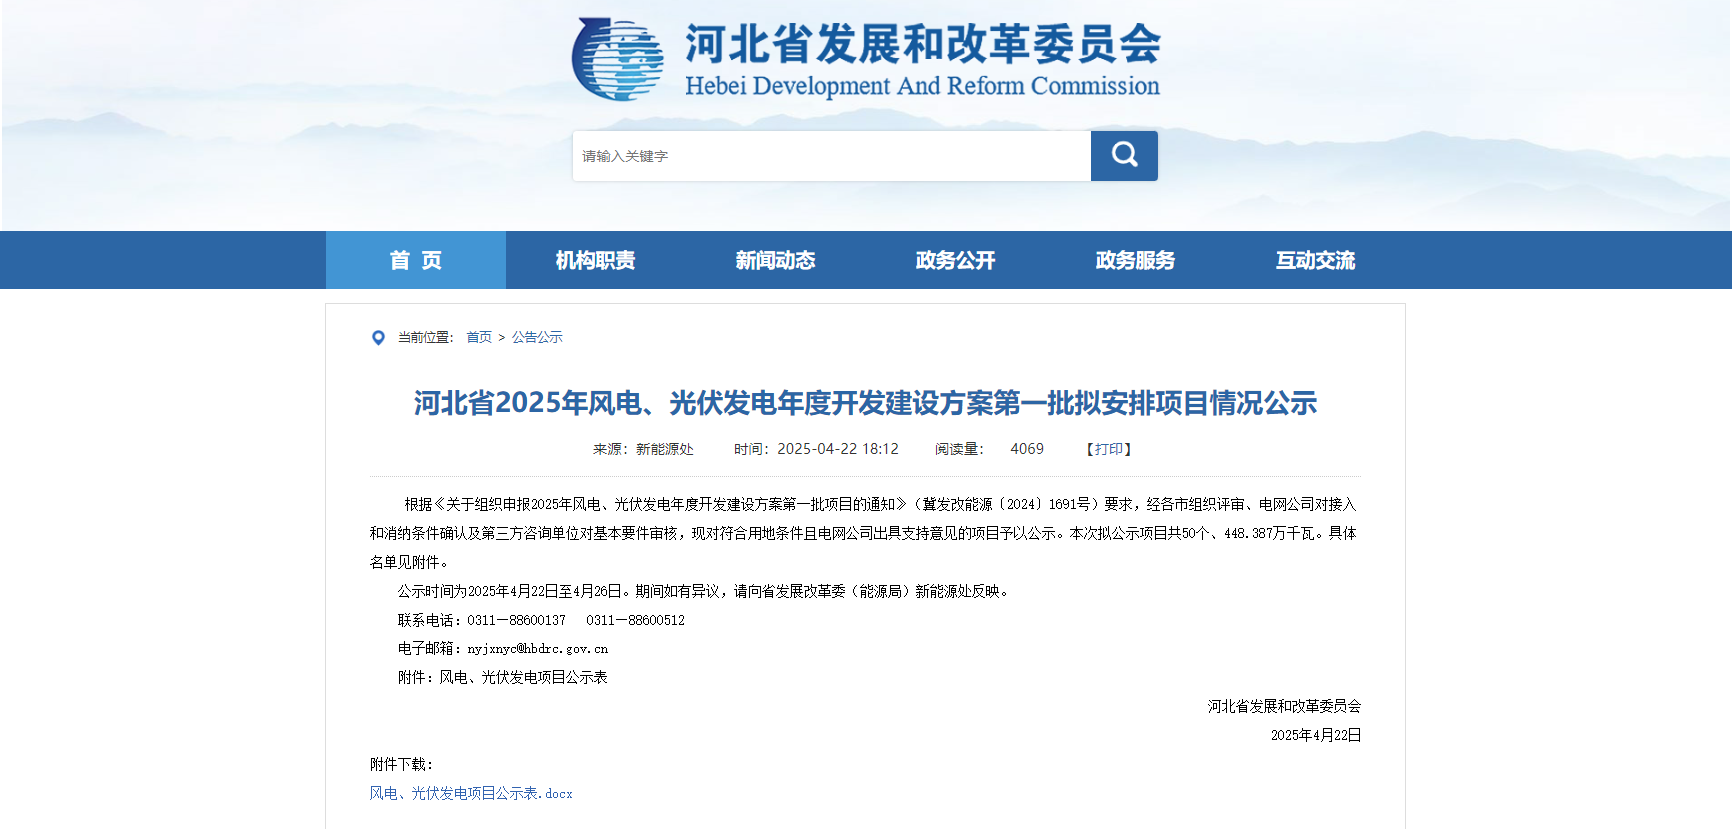Open the 政务服务 menu item

(x=1135, y=260)
